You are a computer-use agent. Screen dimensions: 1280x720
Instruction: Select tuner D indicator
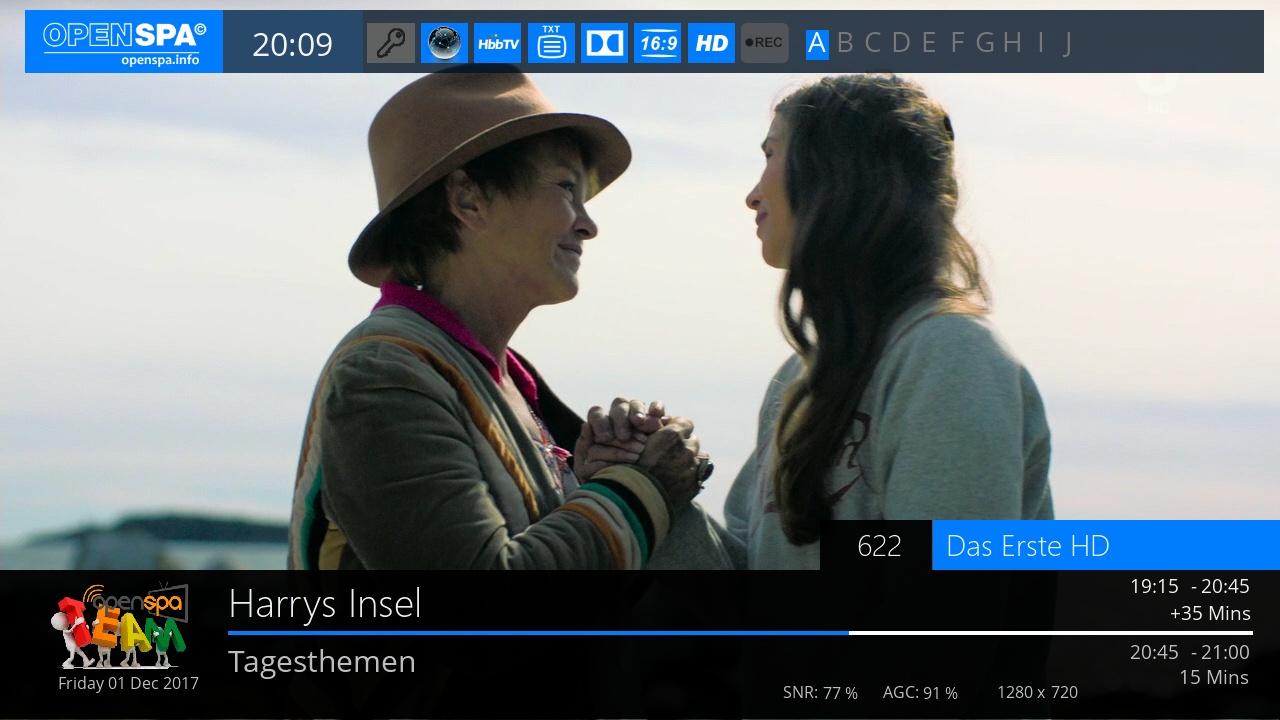pos(901,43)
